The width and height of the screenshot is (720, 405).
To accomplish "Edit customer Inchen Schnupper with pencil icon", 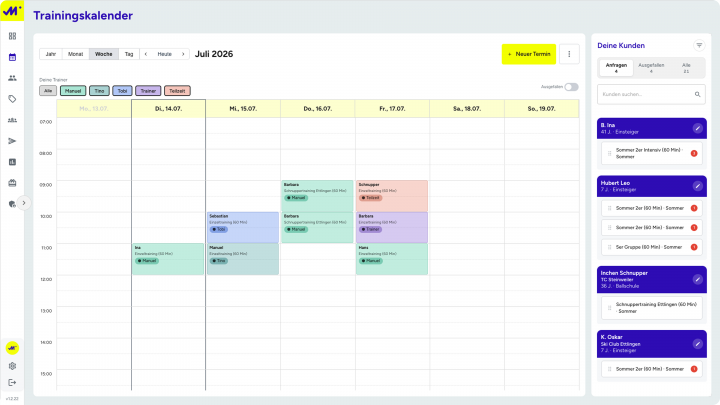I will pos(698,280).
